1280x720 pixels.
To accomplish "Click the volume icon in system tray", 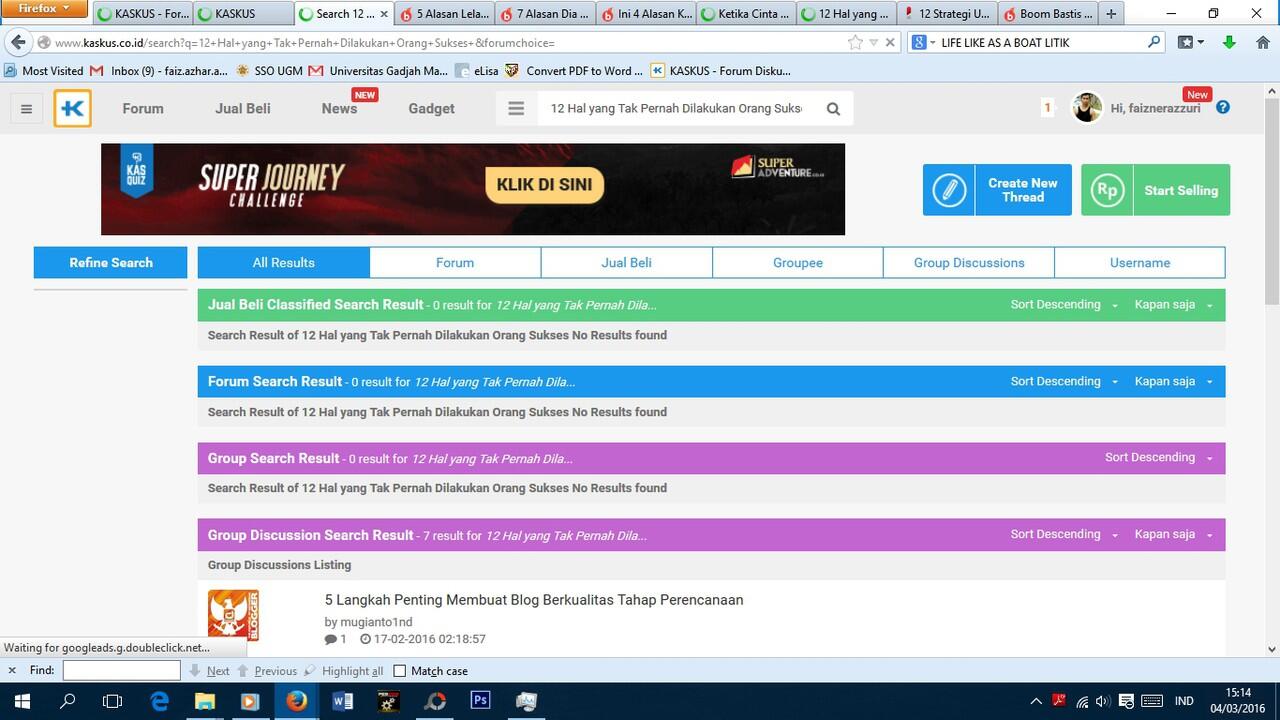I will [x=1103, y=701].
